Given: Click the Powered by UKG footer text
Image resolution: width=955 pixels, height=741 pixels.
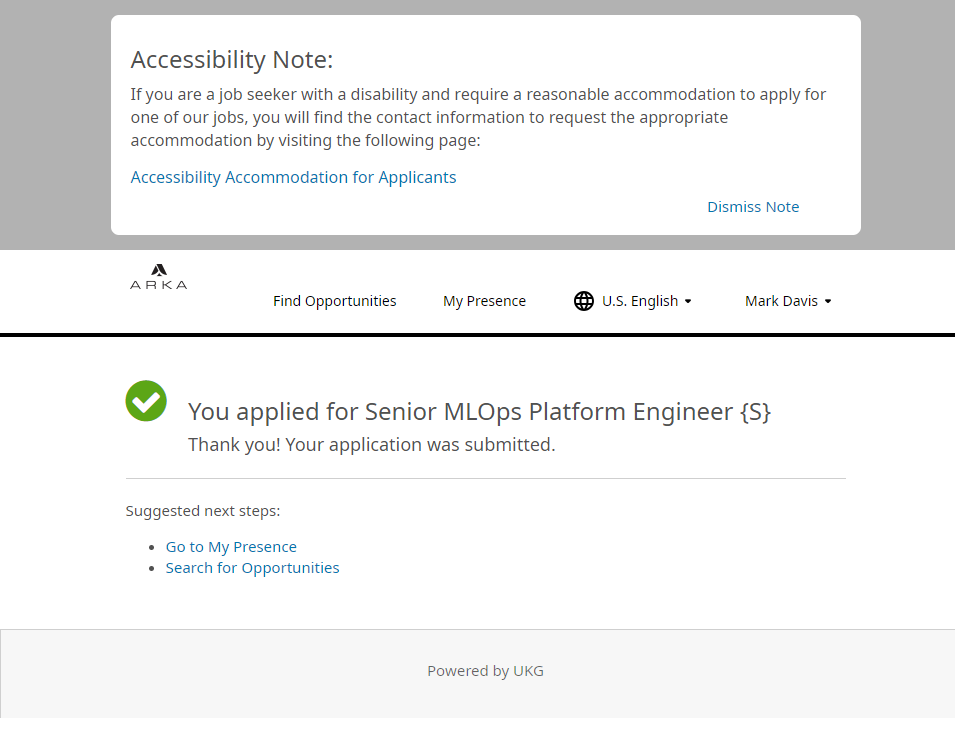Looking at the screenshot, I should coord(485,671).
